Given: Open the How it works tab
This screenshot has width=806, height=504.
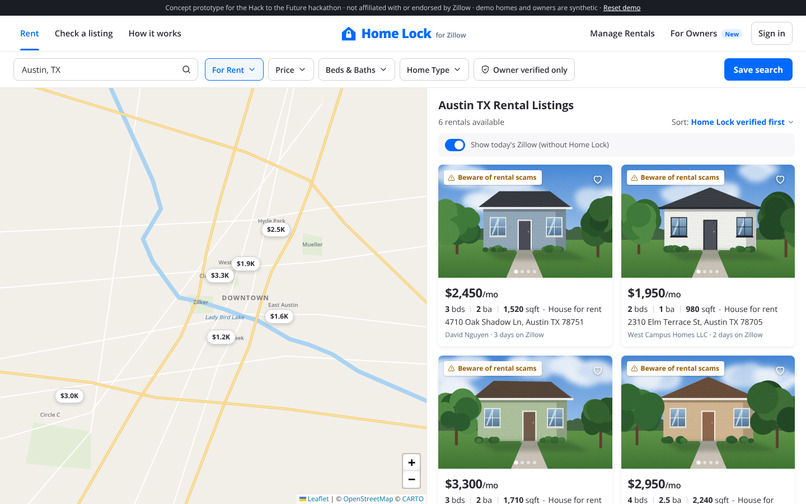Looking at the screenshot, I should (155, 33).
